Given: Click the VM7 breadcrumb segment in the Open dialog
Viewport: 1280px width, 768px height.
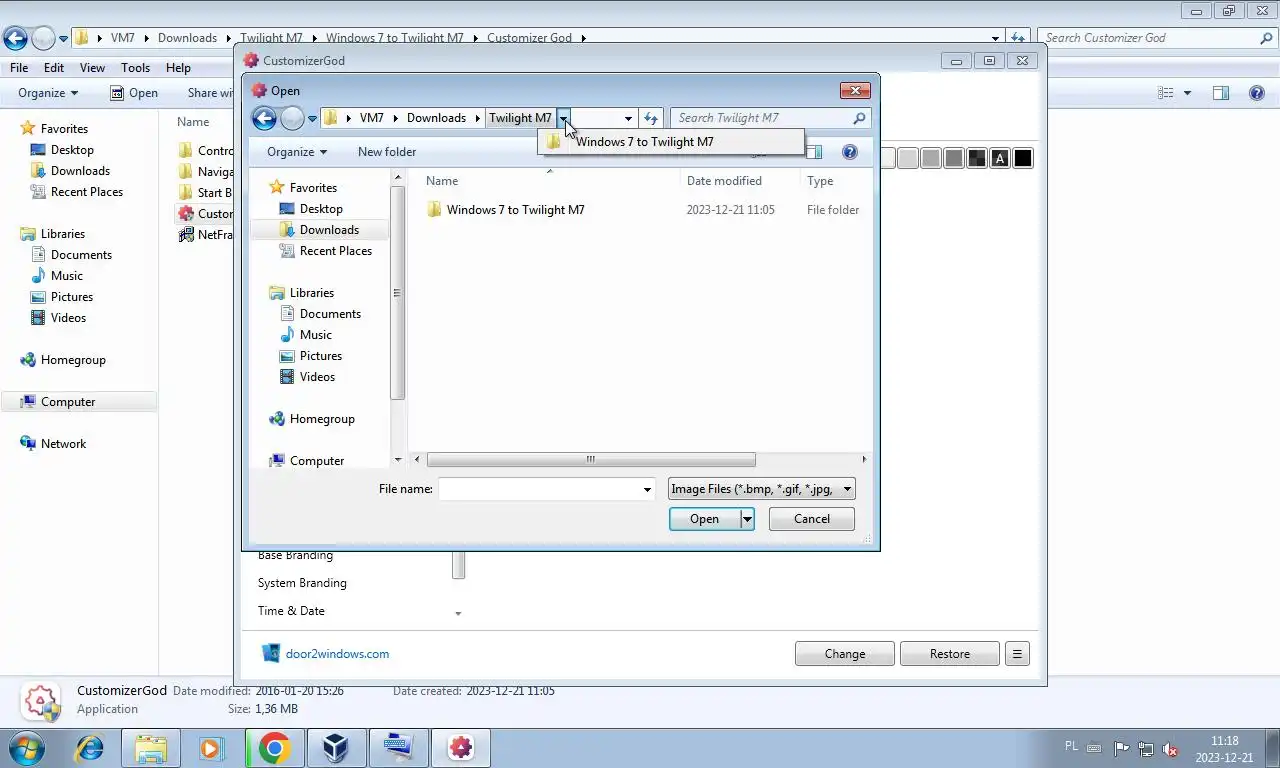Looking at the screenshot, I should click(372, 118).
